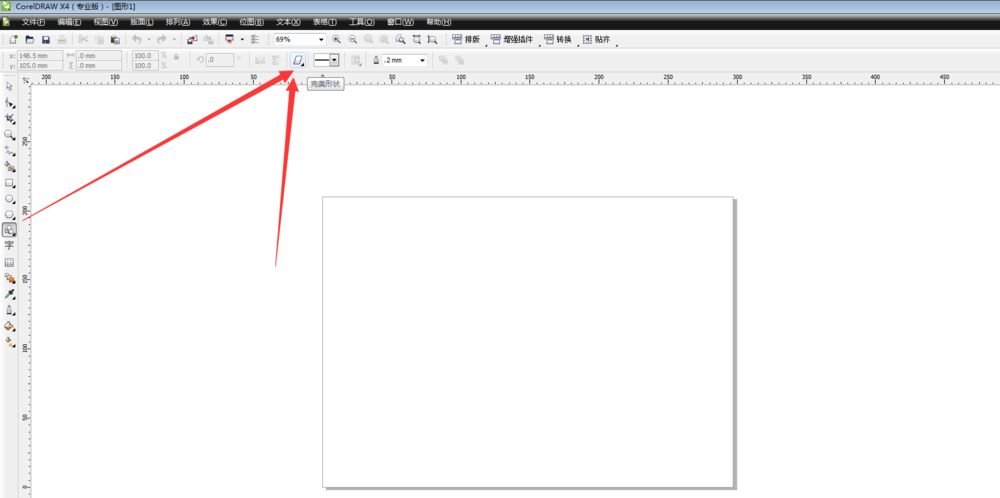Click the 贴齐 toolbar button
1000x498 pixels.
coord(596,40)
